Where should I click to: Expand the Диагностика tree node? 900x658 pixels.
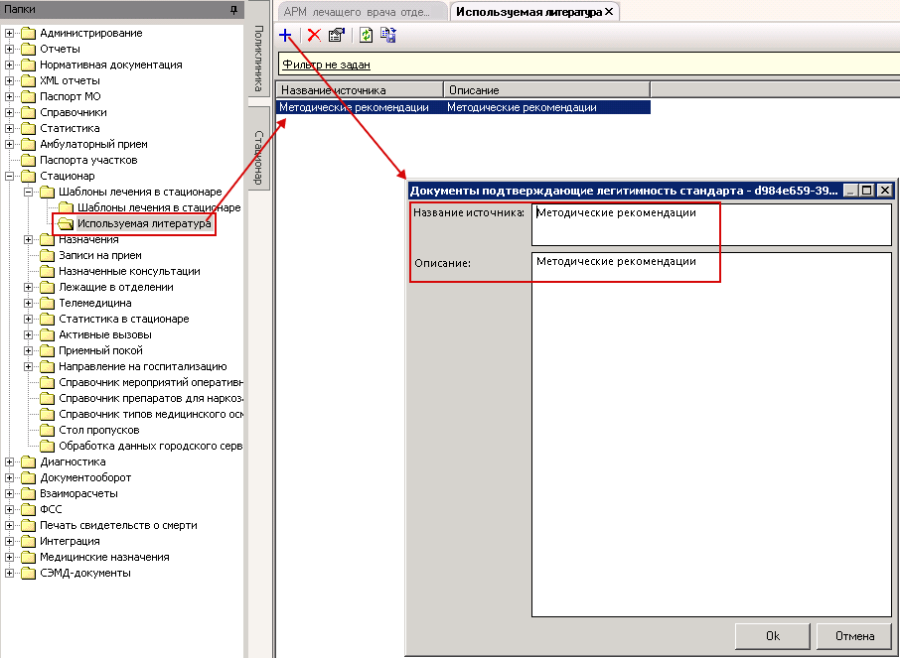click(x=9, y=462)
